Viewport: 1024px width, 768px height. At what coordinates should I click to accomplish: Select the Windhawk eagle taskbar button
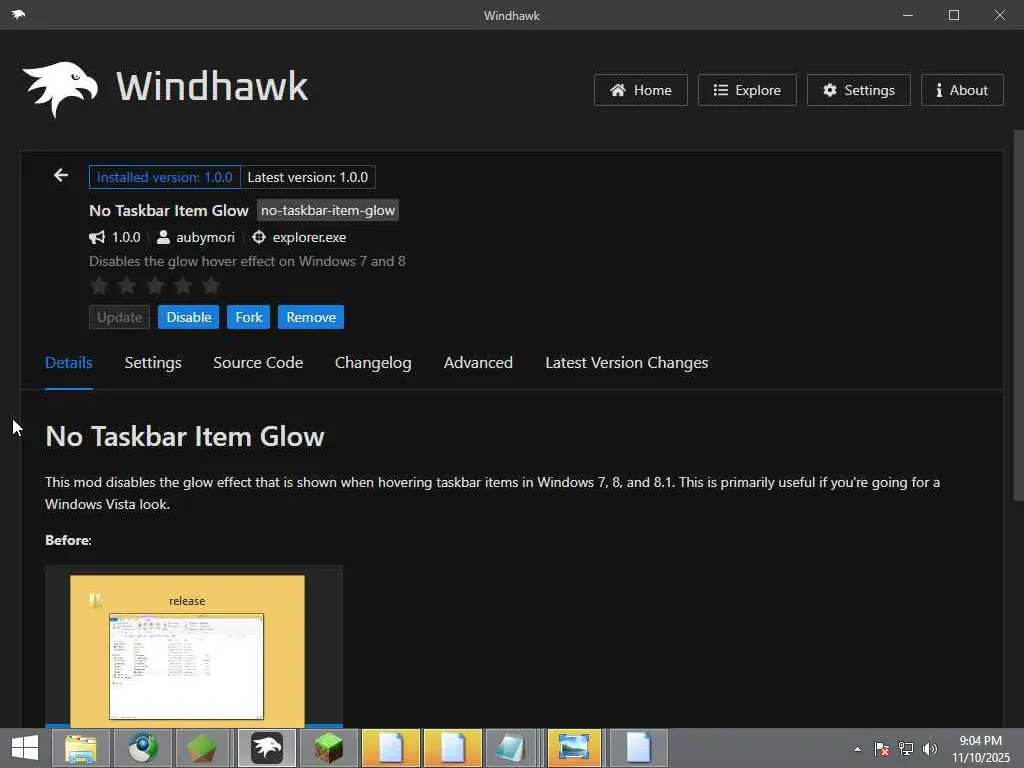point(266,748)
